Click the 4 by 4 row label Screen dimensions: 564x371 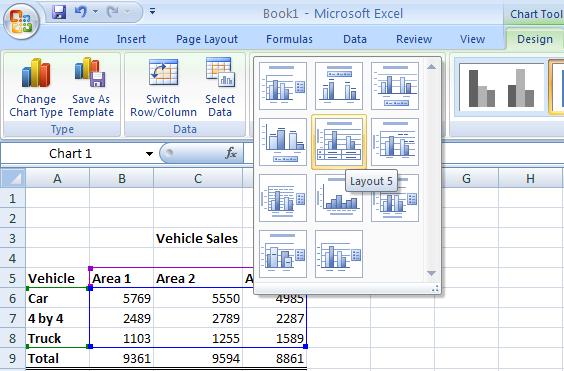click(57, 318)
